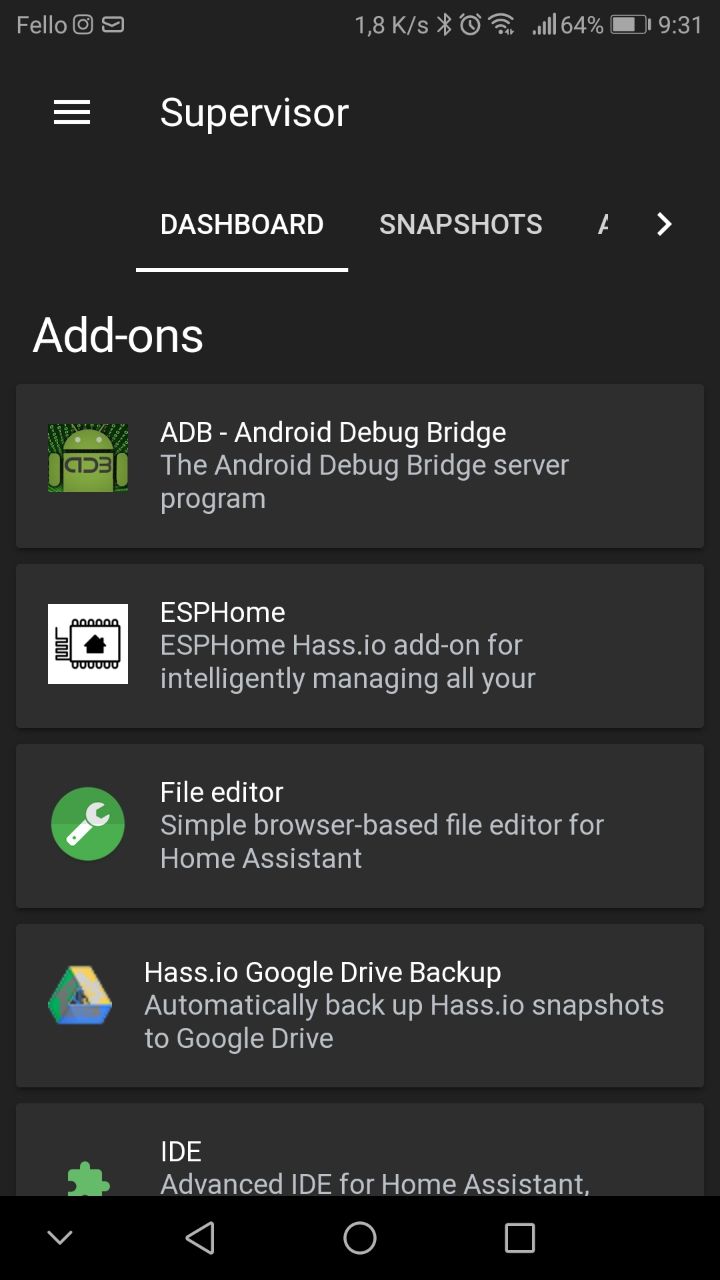Viewport: 720px width, 1280px height.
Task: Click the Wi-Fi icon in status bar
Action: point(501,24)
